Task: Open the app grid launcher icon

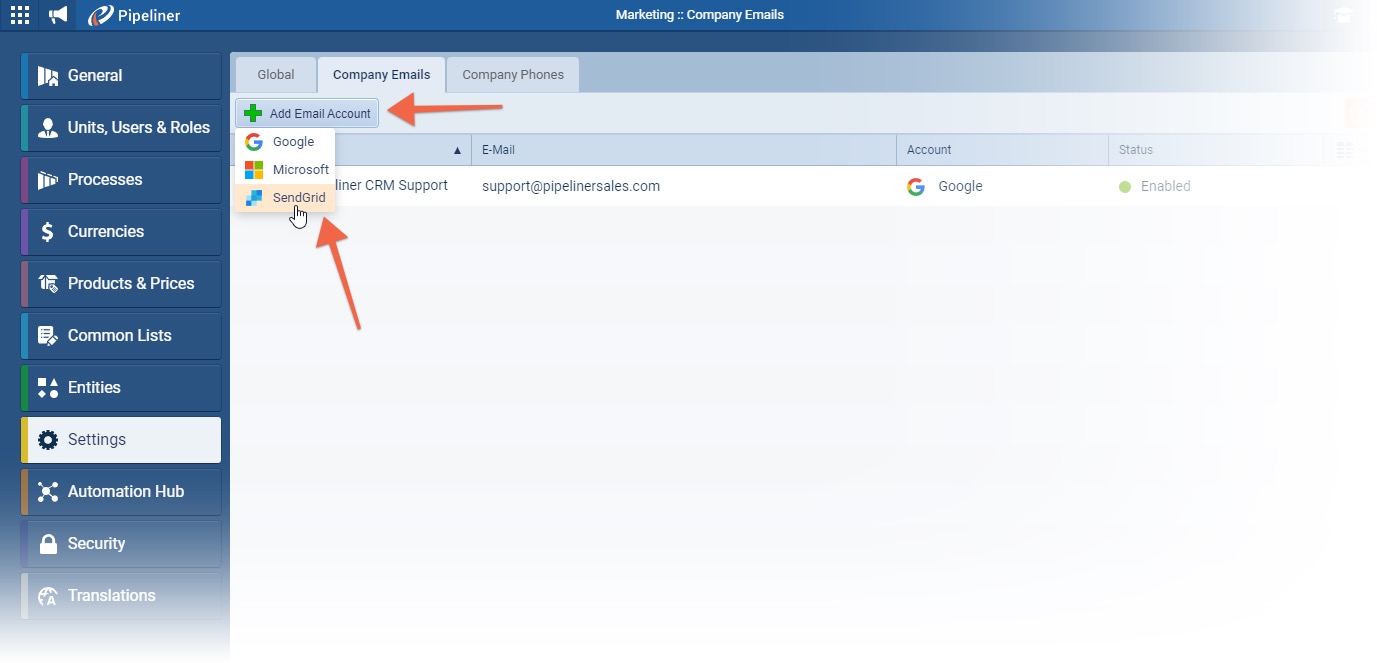Action: point(20,15)
